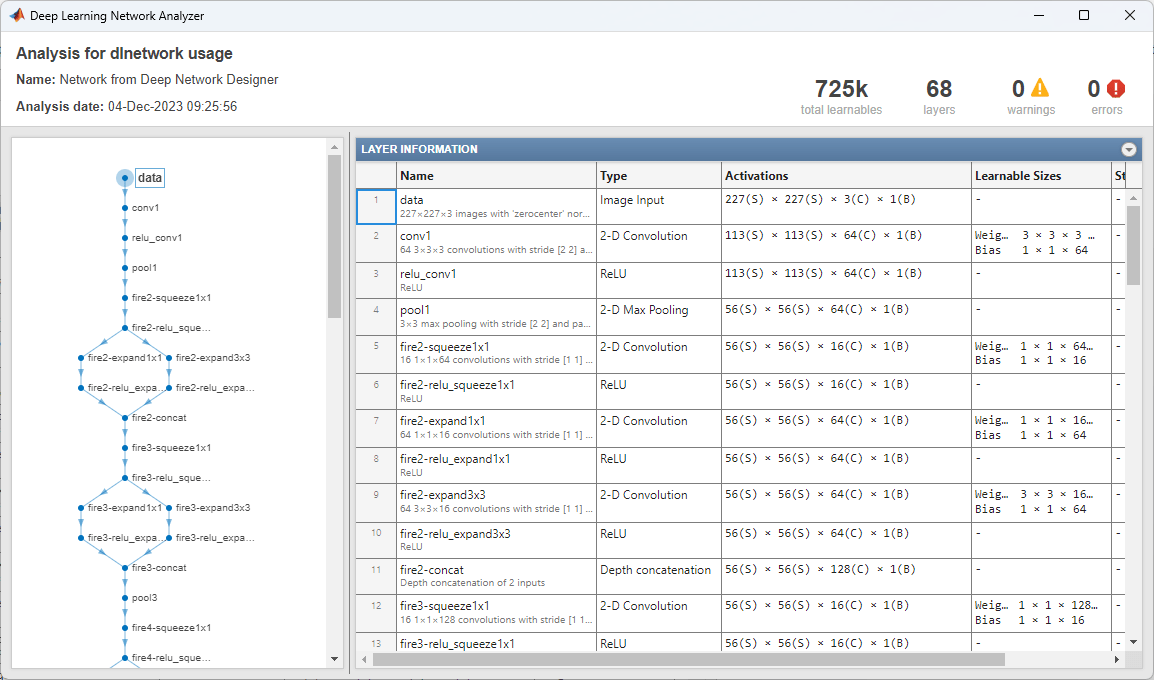Select row 11 fire2-concat in table
1154x680 pixels.
pyautogui.click(x=496, y=576)
